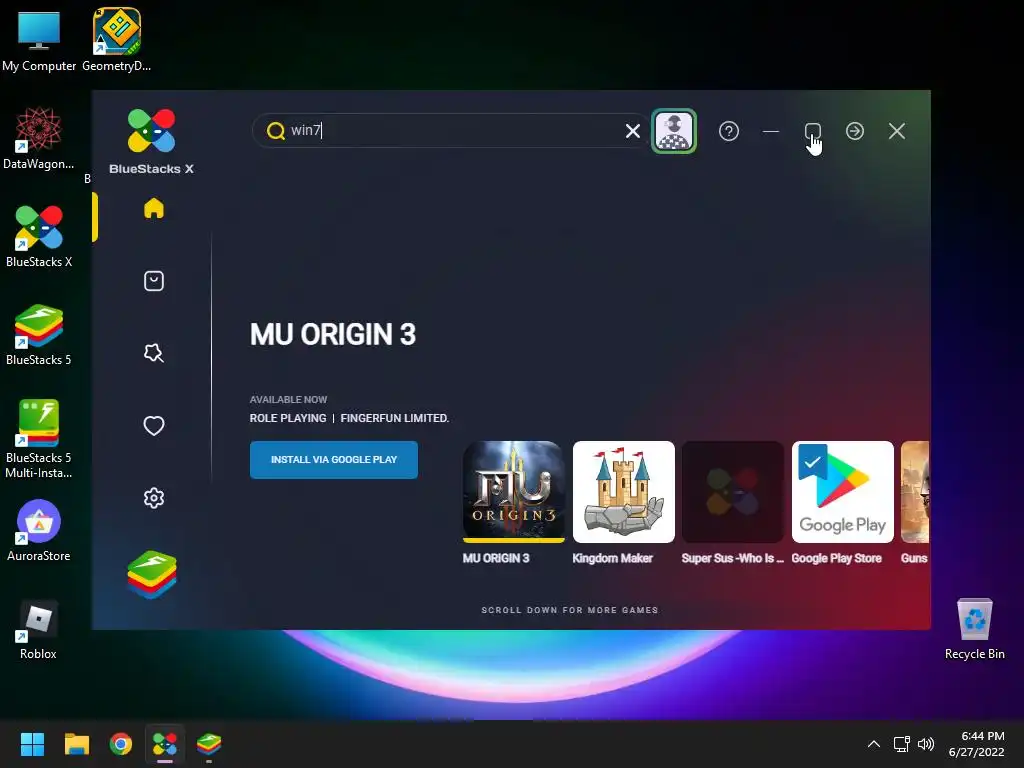1024x768 pixels.
Task: Click the ROLE PLAYING genre label
Action: pos(288,418)
